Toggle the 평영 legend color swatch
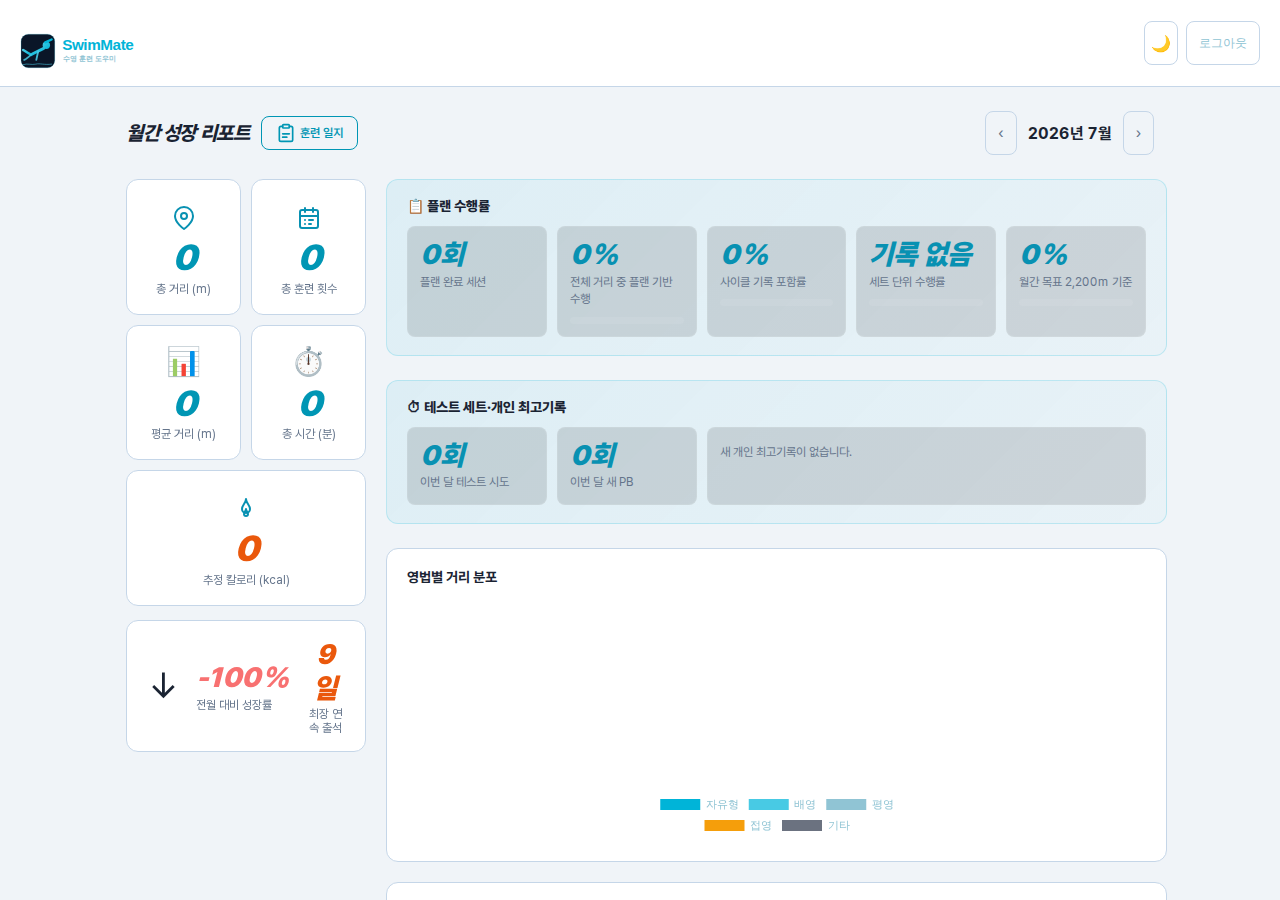The height and width of the screenshot is (900, 1280). (x=846, y=805)
